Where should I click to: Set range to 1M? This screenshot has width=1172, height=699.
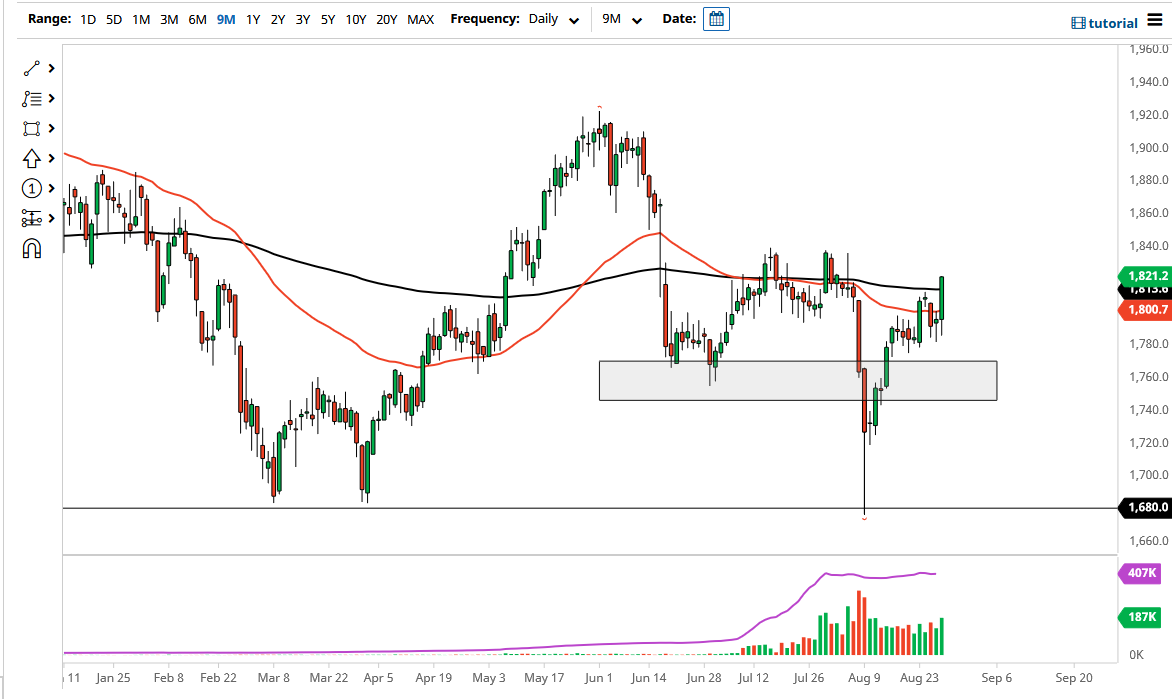tap(141, 19)
